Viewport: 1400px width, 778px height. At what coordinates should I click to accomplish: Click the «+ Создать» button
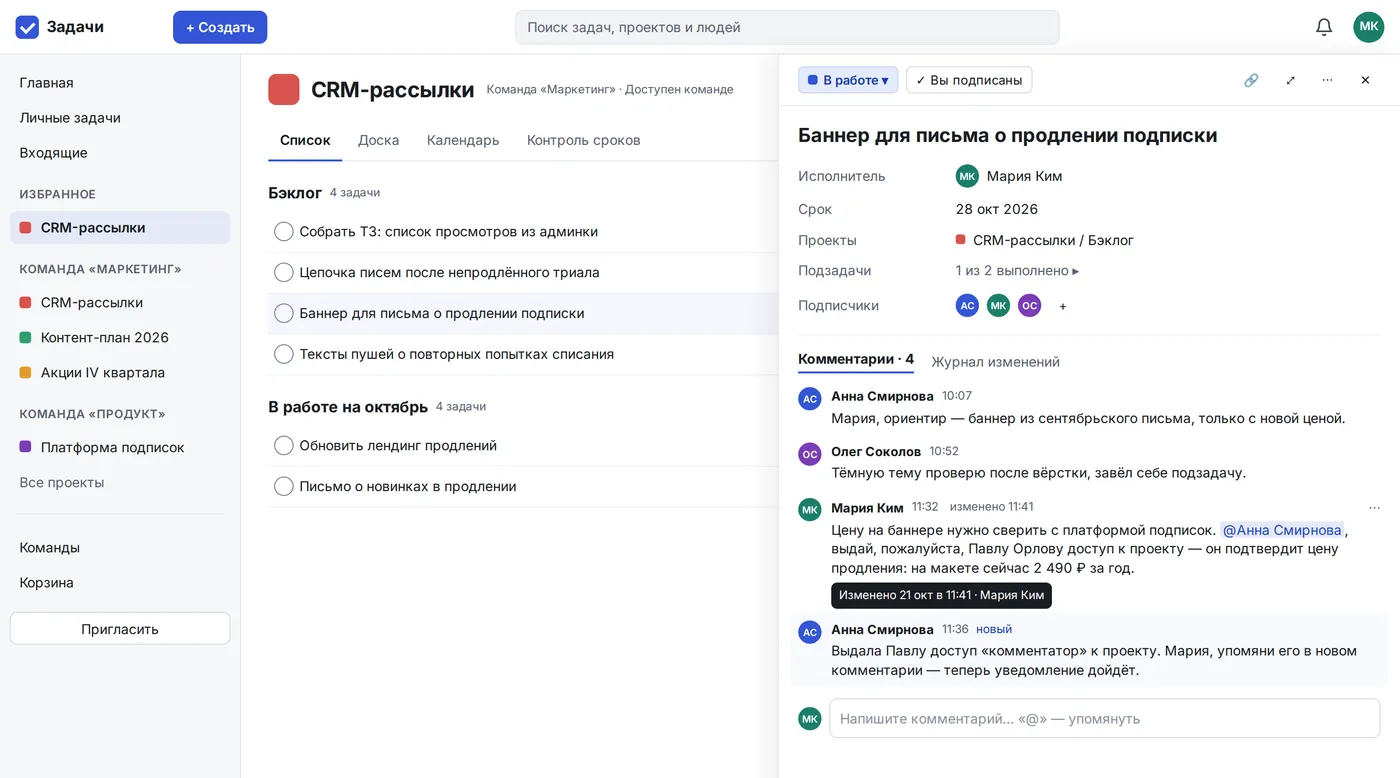click(x=220, y=27)
